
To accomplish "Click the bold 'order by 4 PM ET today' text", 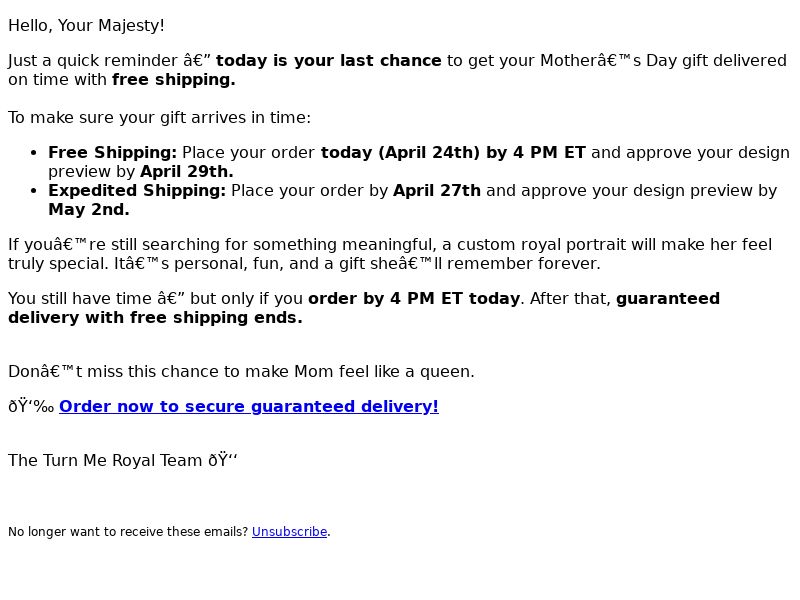I will (x=414, y=298).
